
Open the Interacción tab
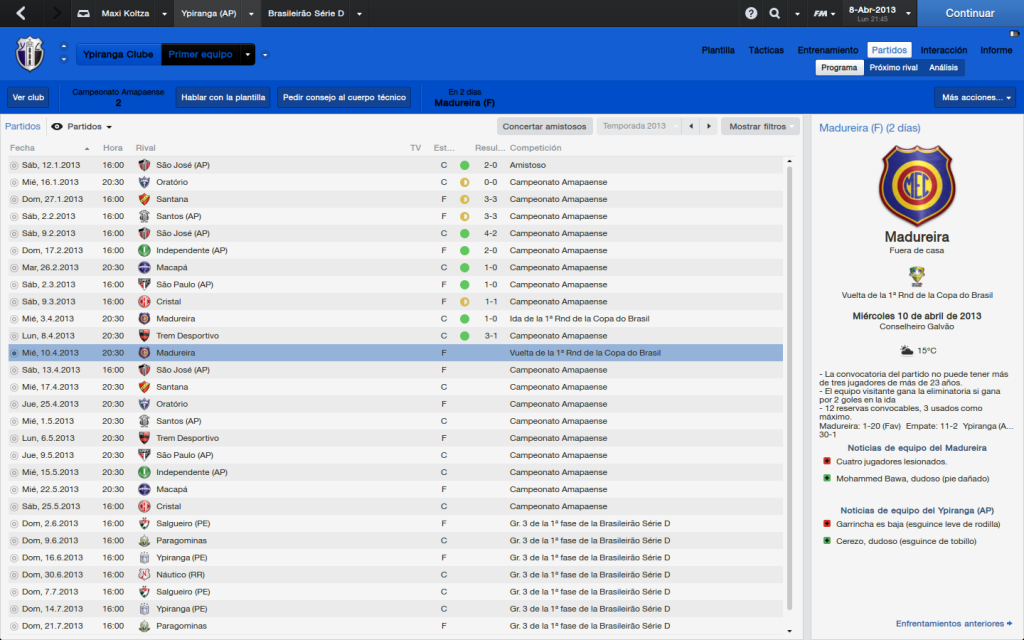click(944, 50)
